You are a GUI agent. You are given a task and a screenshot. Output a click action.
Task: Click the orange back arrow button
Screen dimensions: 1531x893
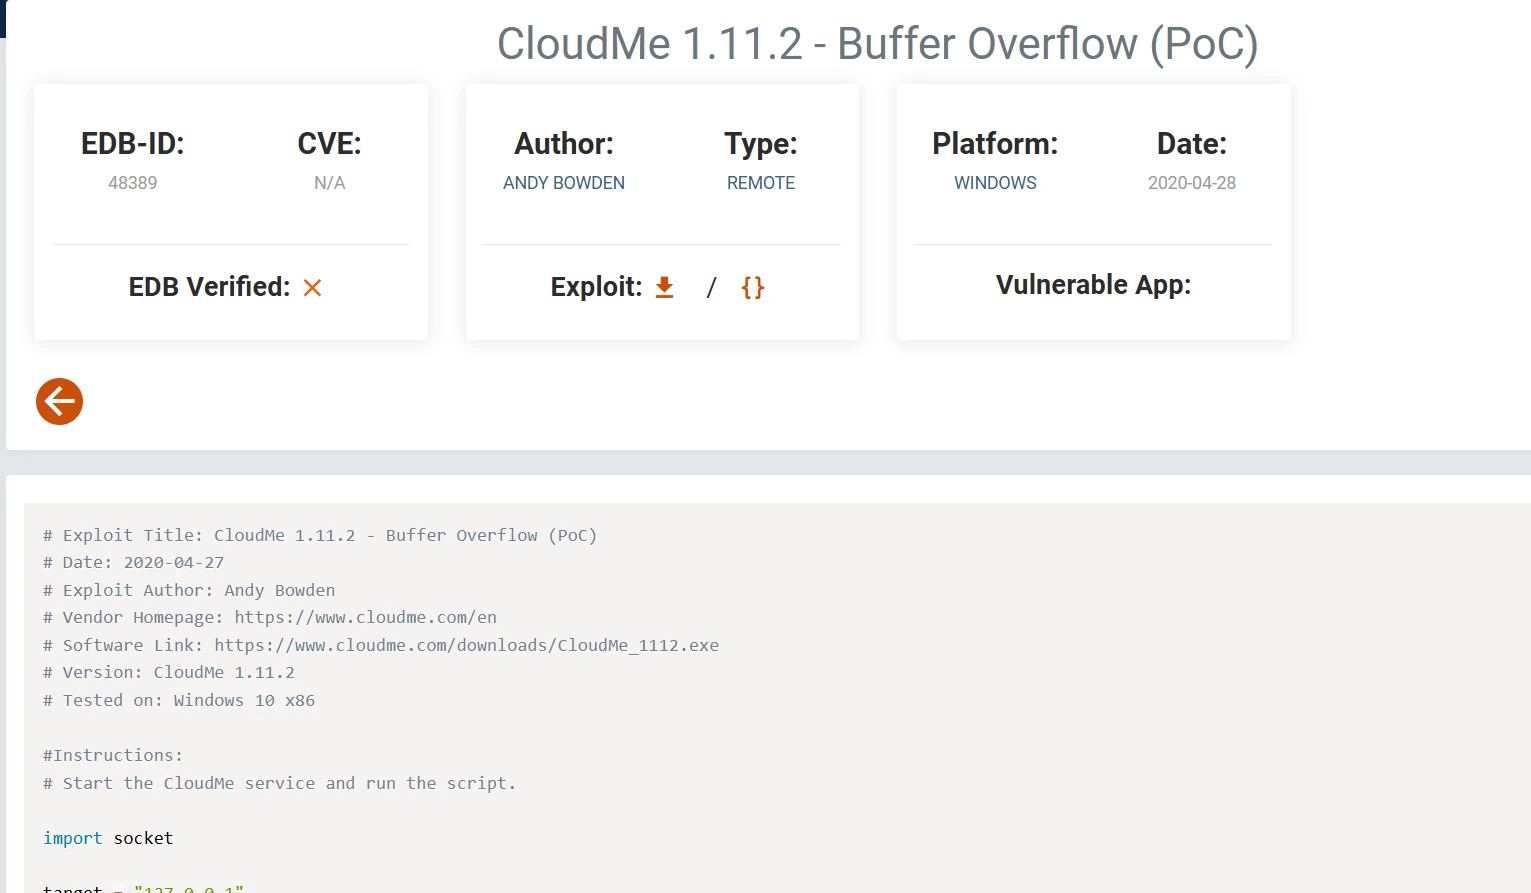(60, 402)
